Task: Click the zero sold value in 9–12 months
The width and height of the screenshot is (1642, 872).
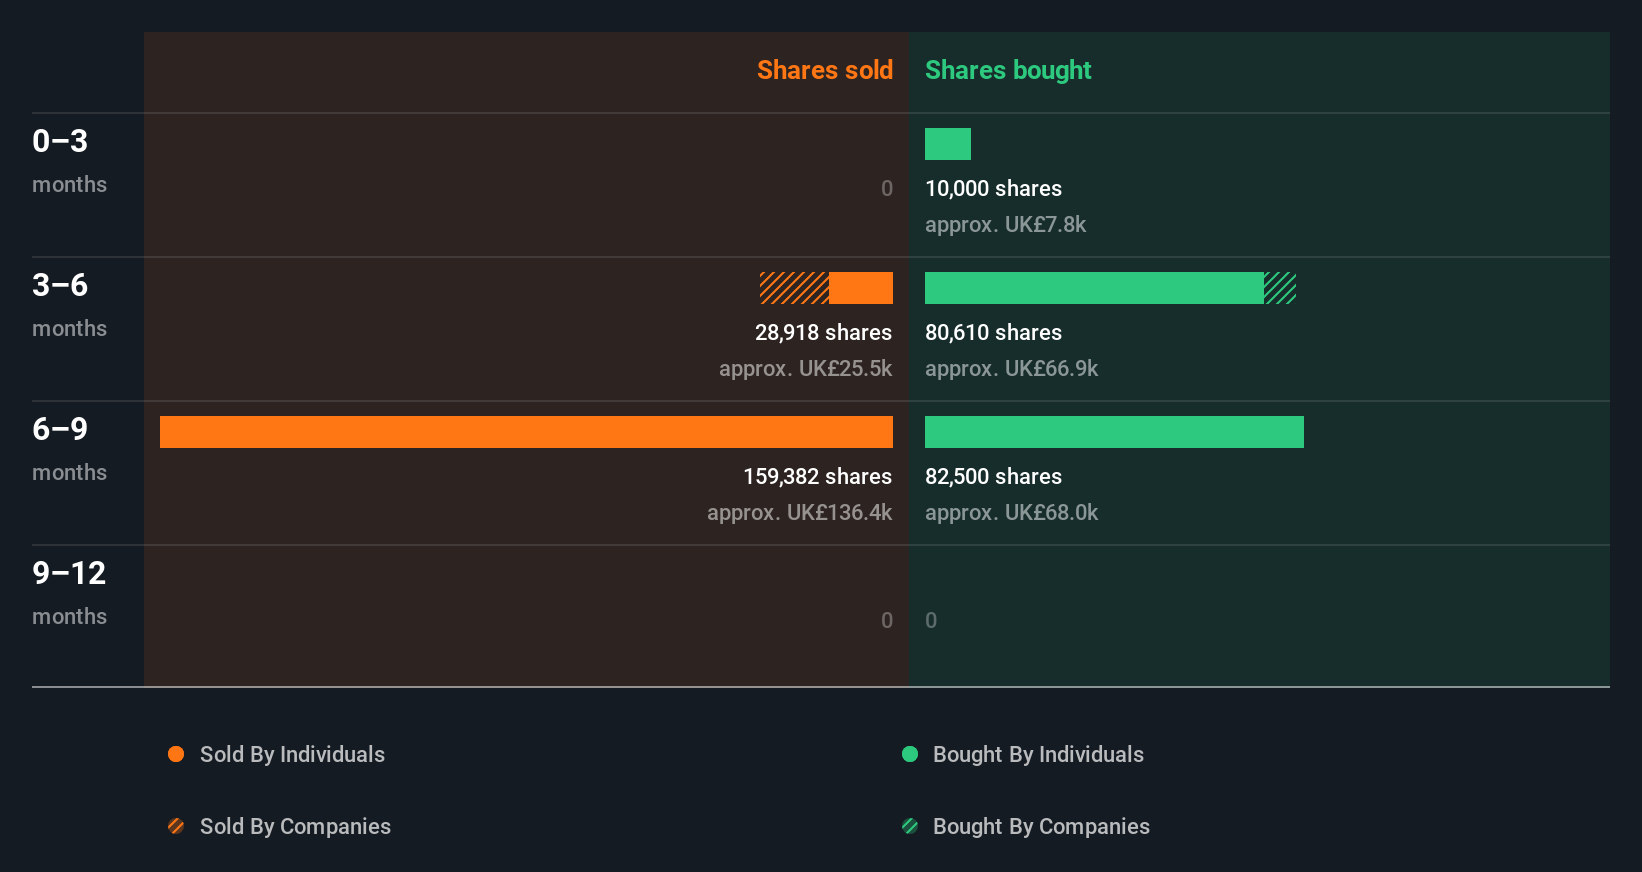Action: (x=886, y=620)
